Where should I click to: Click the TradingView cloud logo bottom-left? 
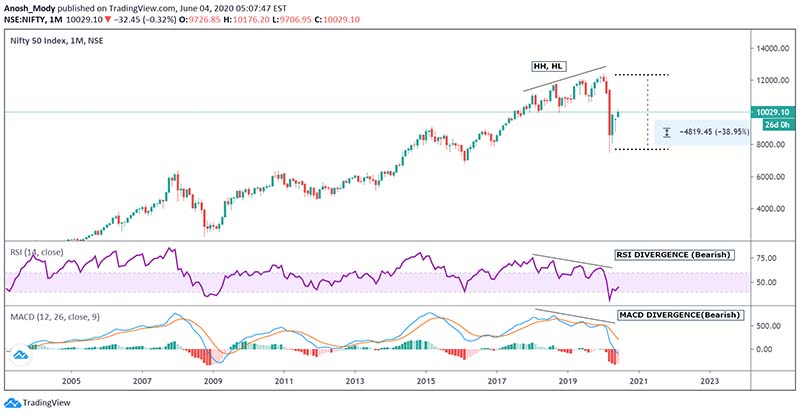tap(13, 403)
